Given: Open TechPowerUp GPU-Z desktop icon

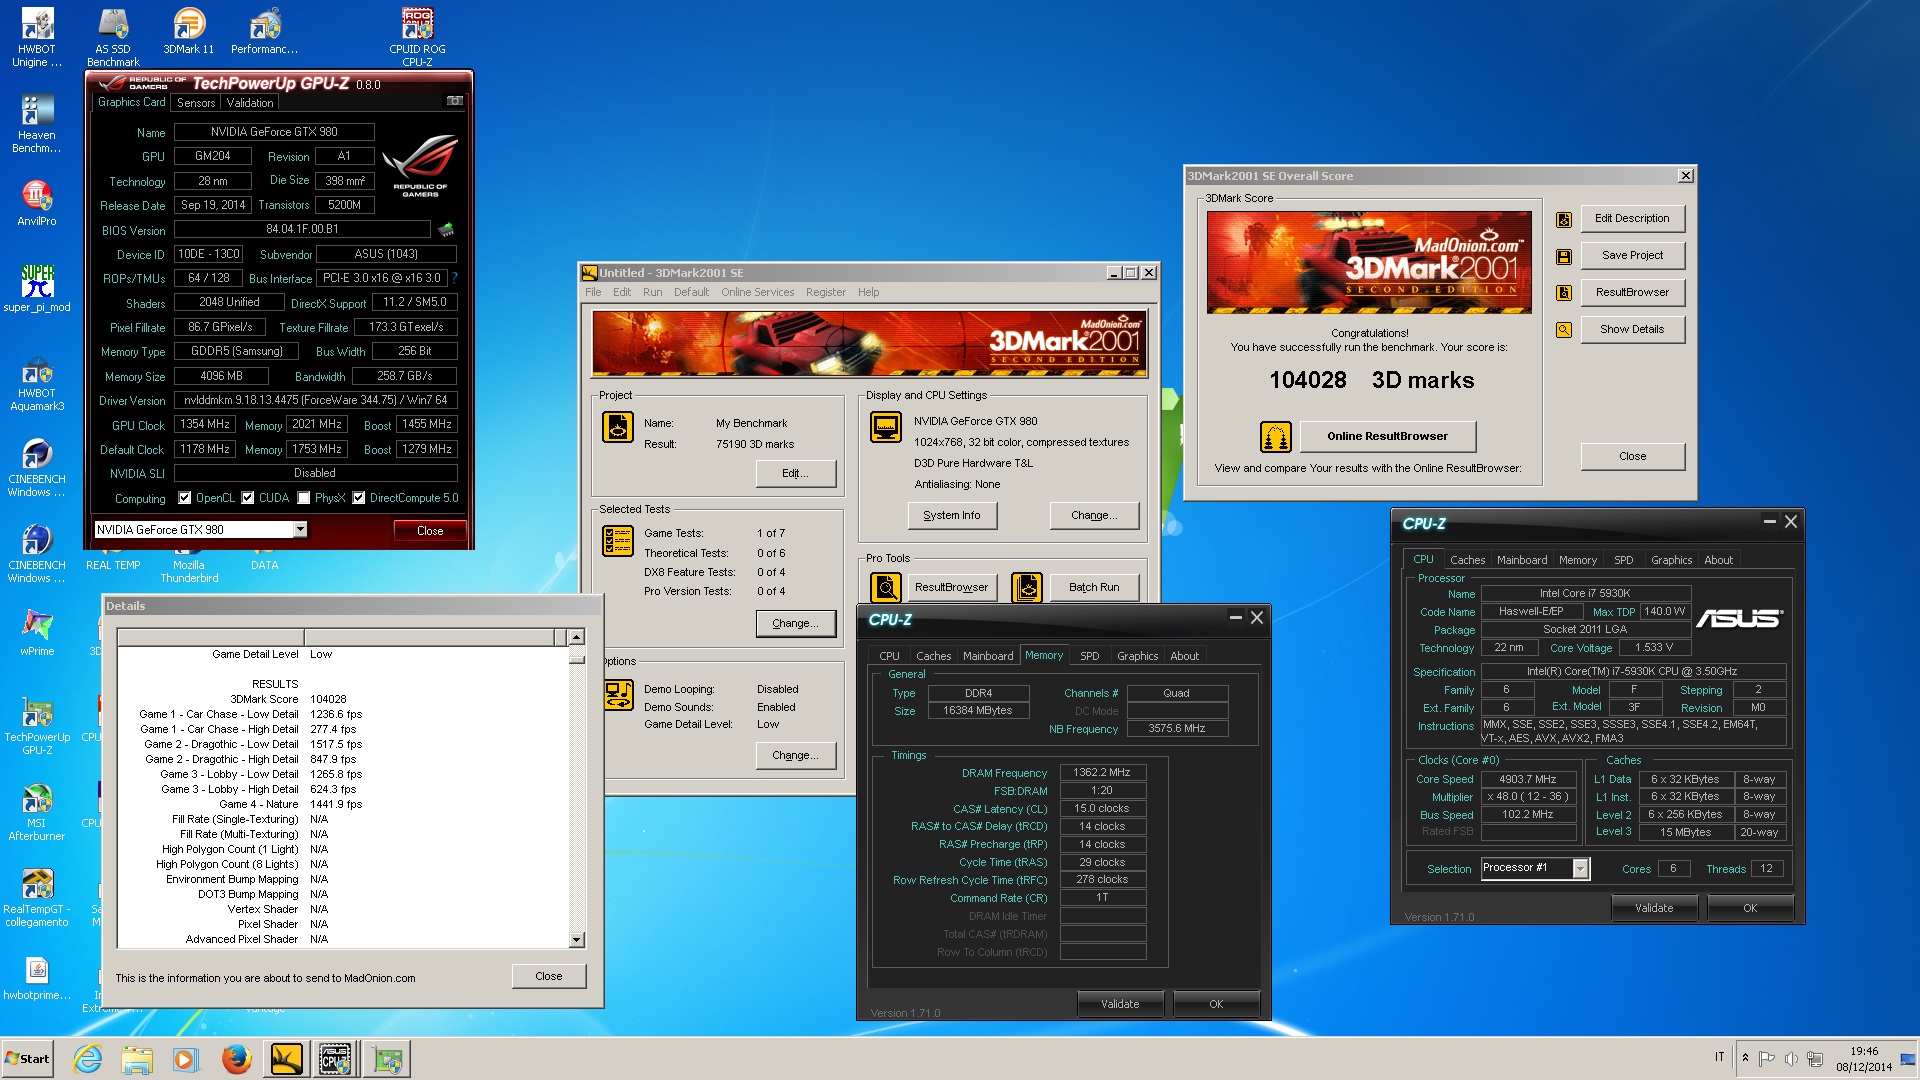Looking at the screenshot, I should pyautogui.click(x=37, y=726).
